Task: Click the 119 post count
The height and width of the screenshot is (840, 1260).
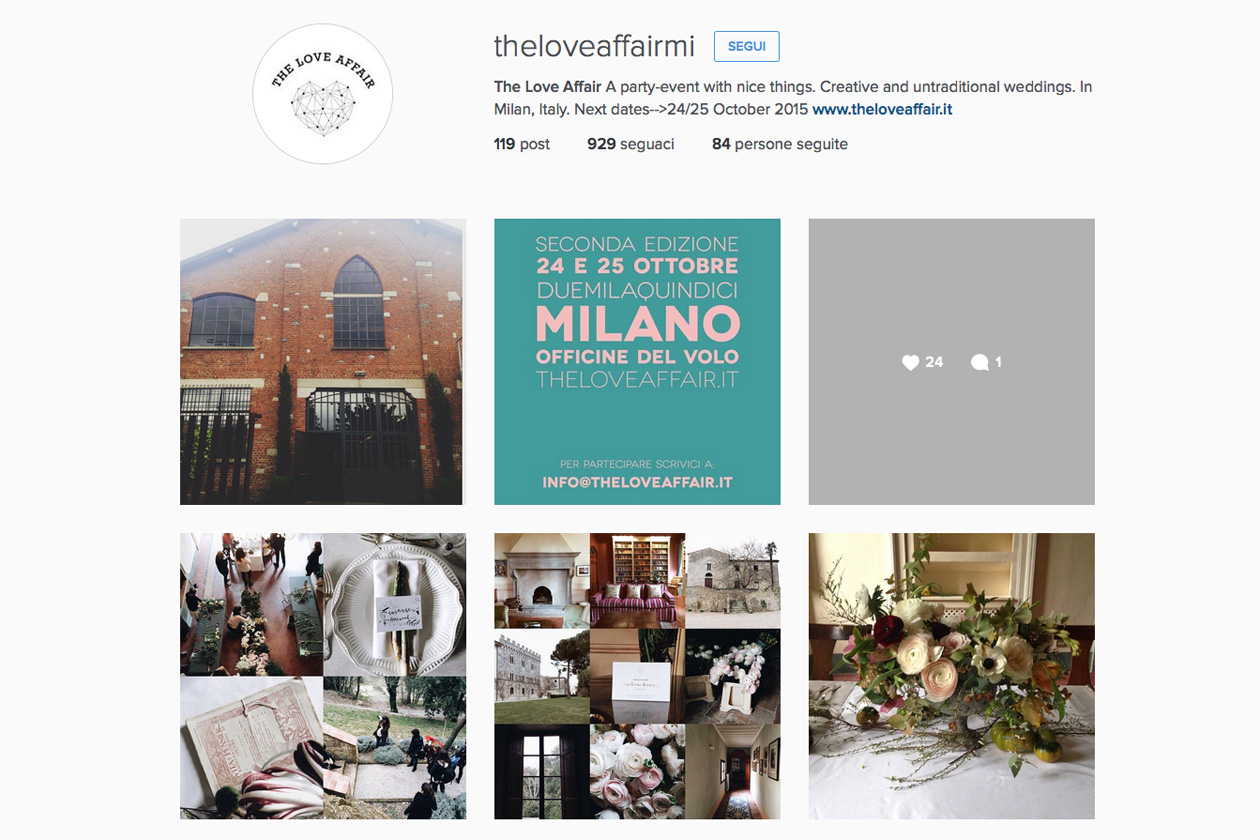Action: 522,144
